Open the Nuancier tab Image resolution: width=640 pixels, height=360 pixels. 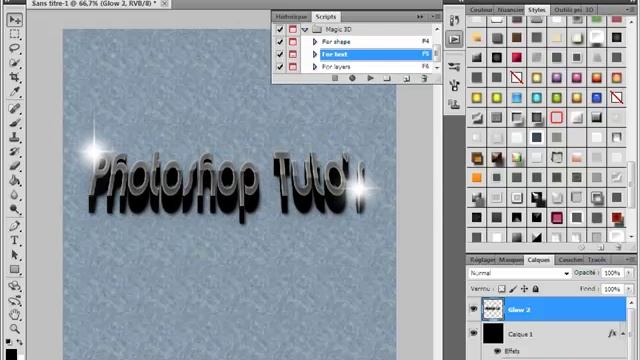tap(510, 9)
